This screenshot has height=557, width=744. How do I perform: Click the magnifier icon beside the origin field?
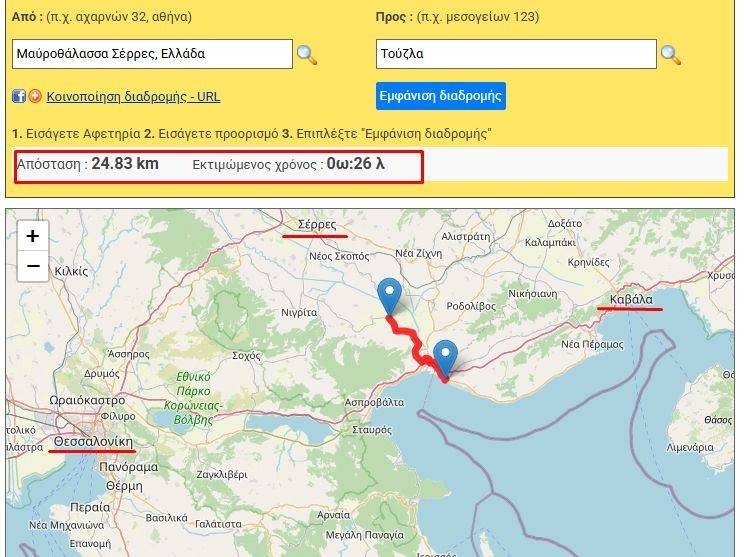tap(307, 55)
